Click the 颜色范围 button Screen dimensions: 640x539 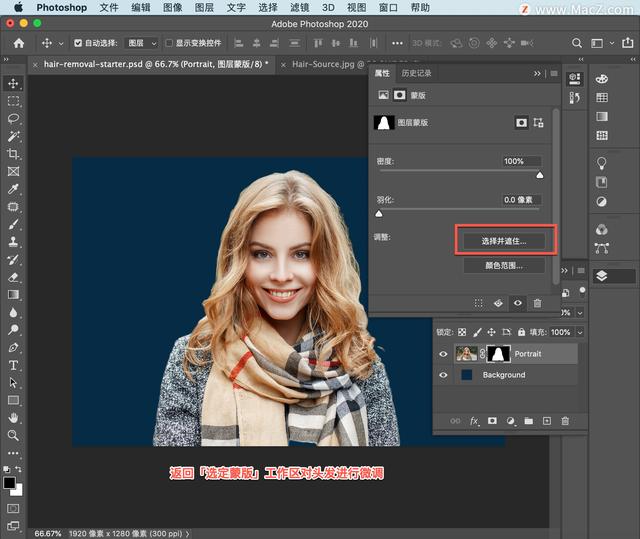504,266
